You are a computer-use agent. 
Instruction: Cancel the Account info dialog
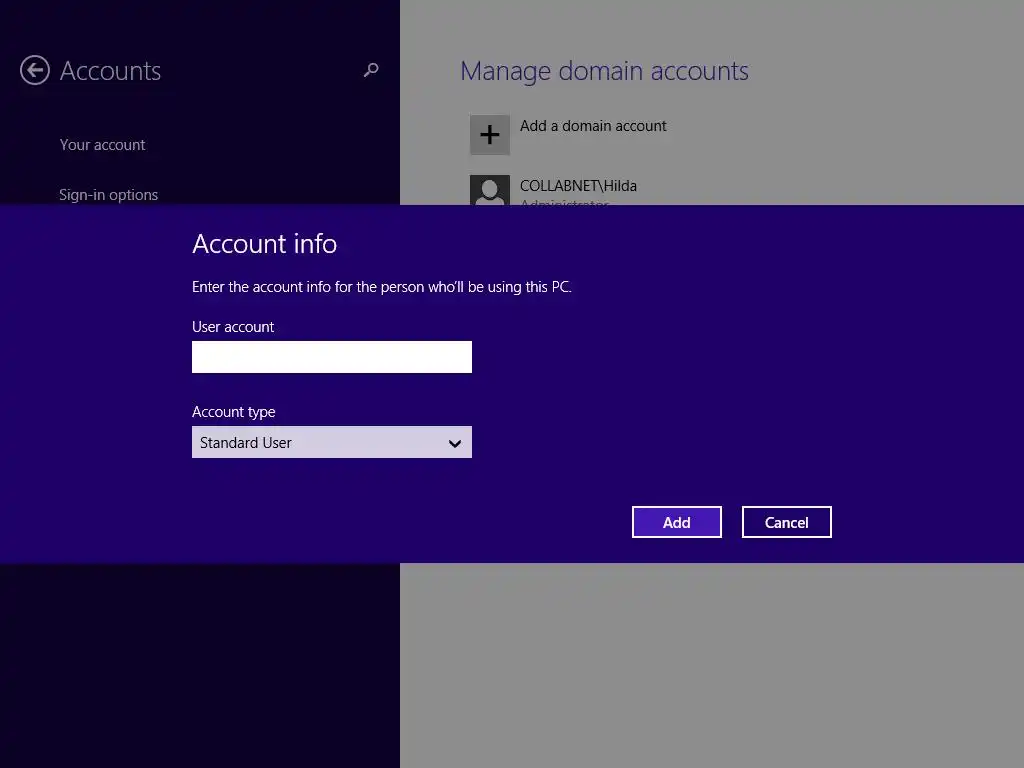(786, 522)
